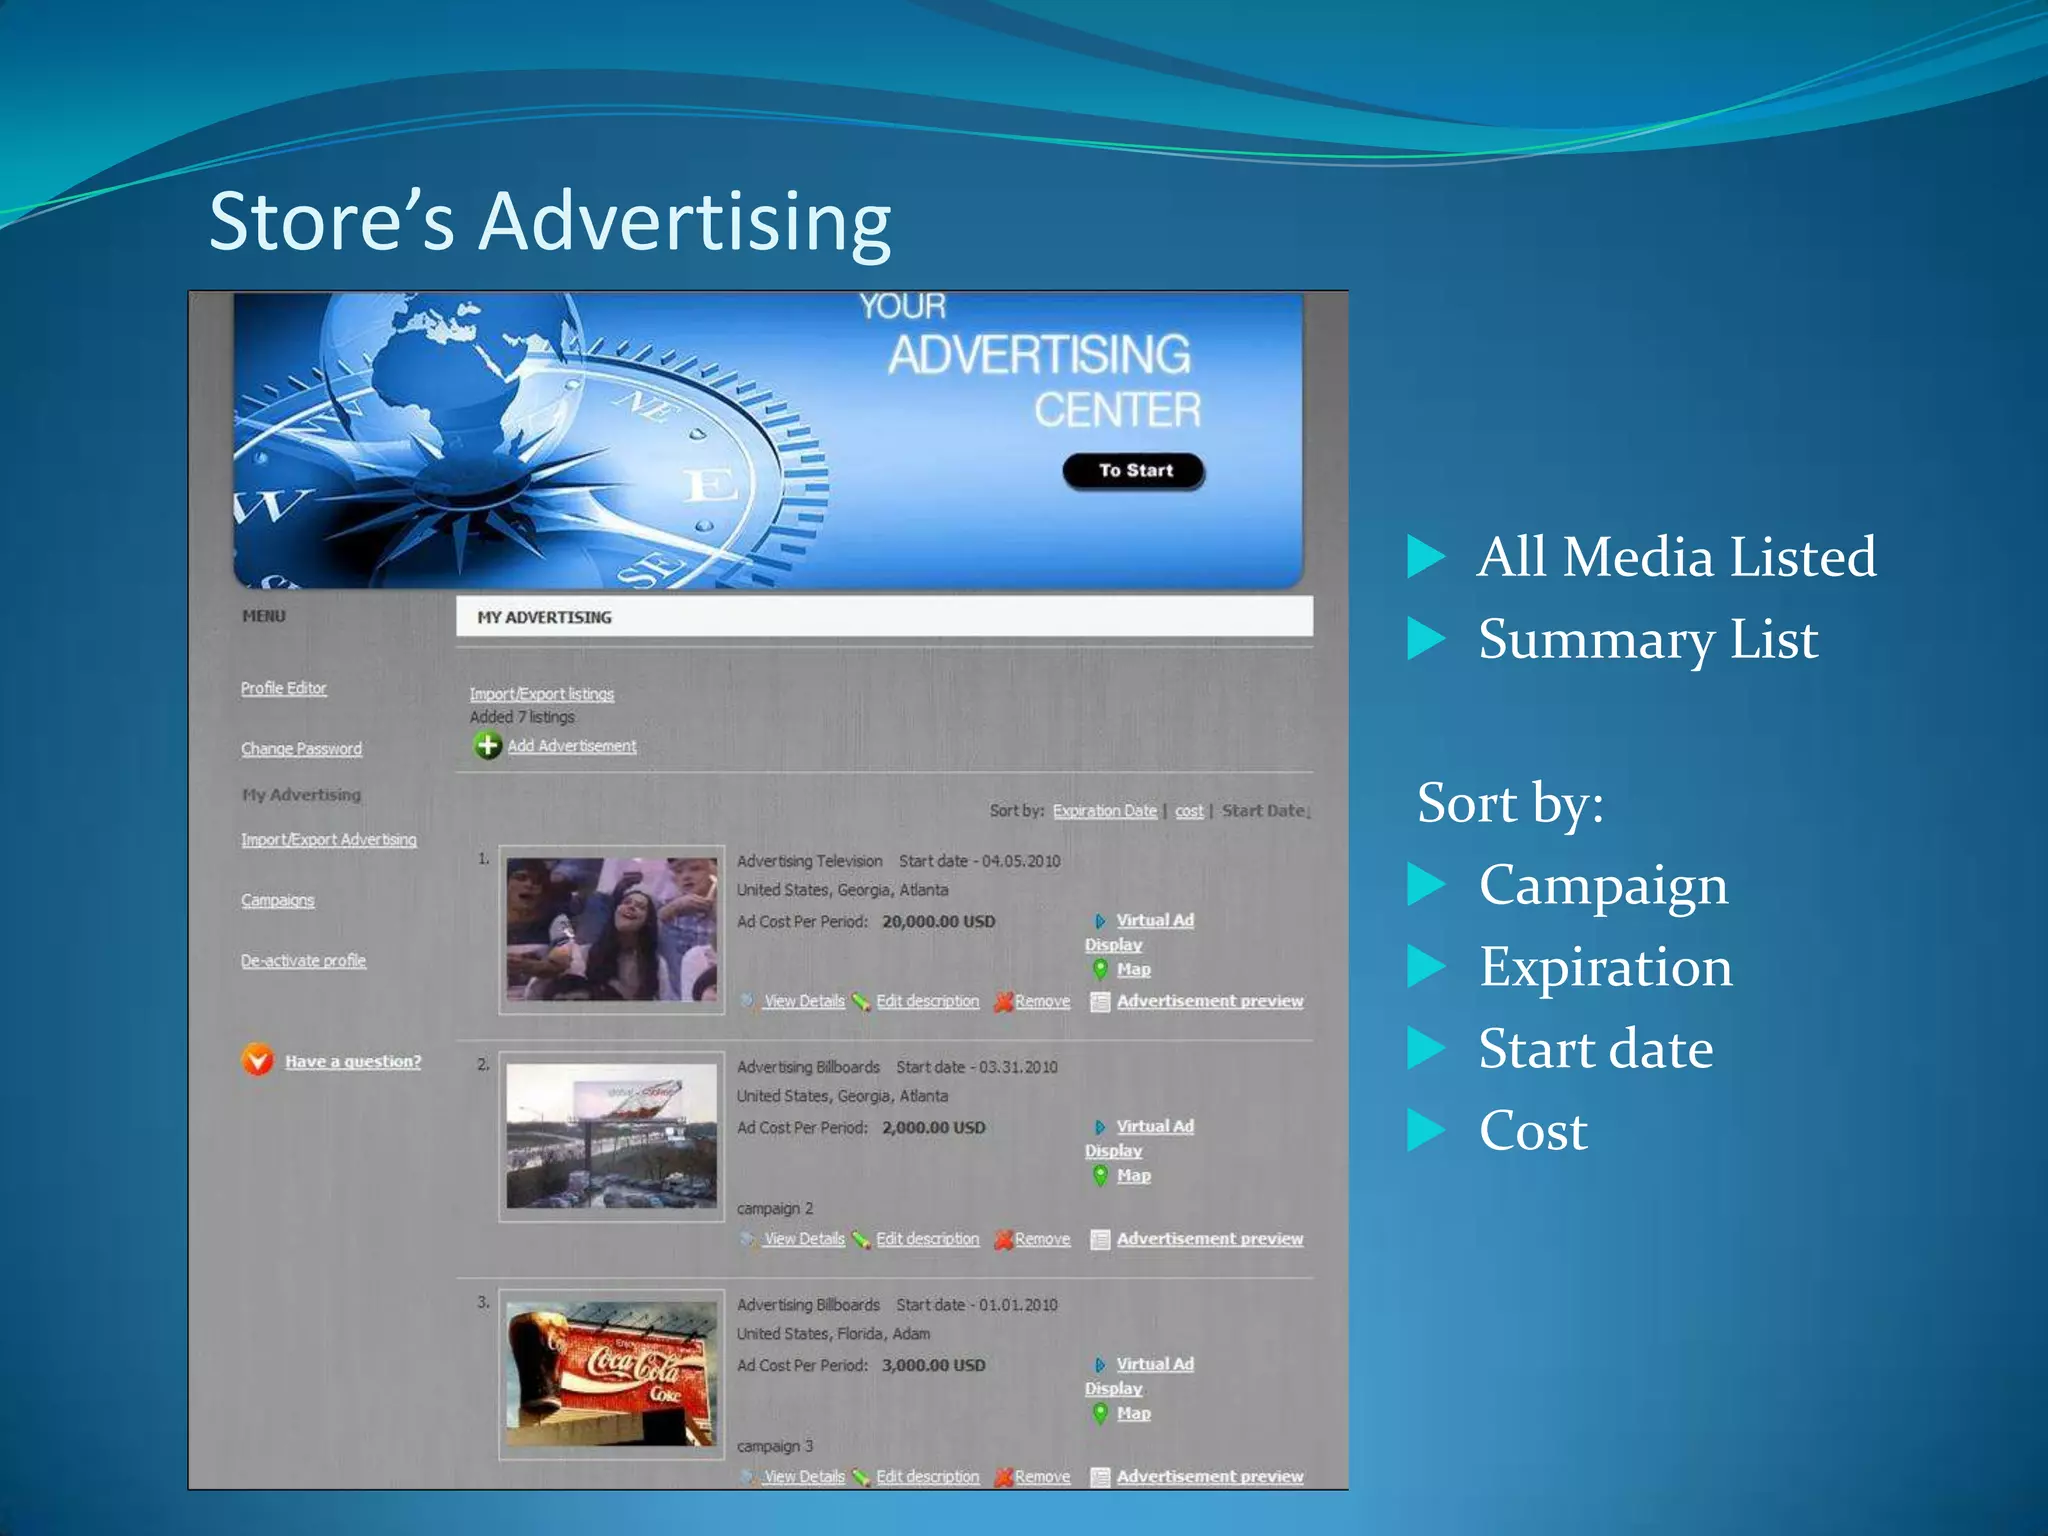Click the Virtual Ad Display play arrow icon for listing 3
The image size is (2048, 1536).
pos(1100,1365)
